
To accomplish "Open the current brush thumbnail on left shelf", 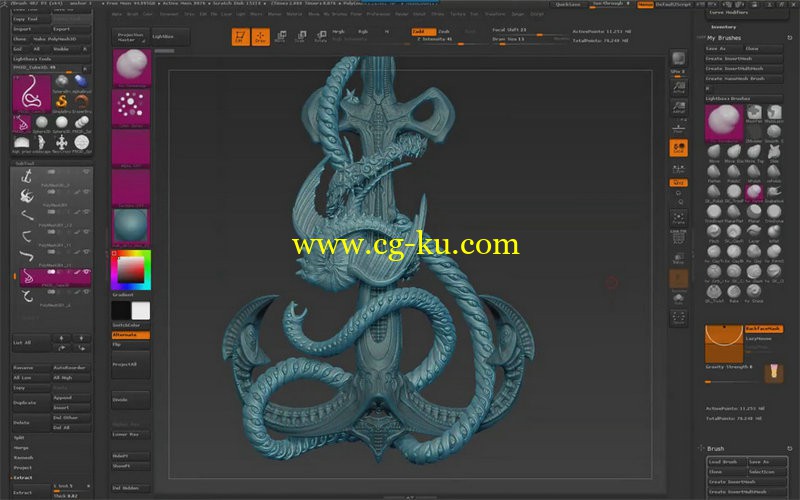I will point(132,67).
